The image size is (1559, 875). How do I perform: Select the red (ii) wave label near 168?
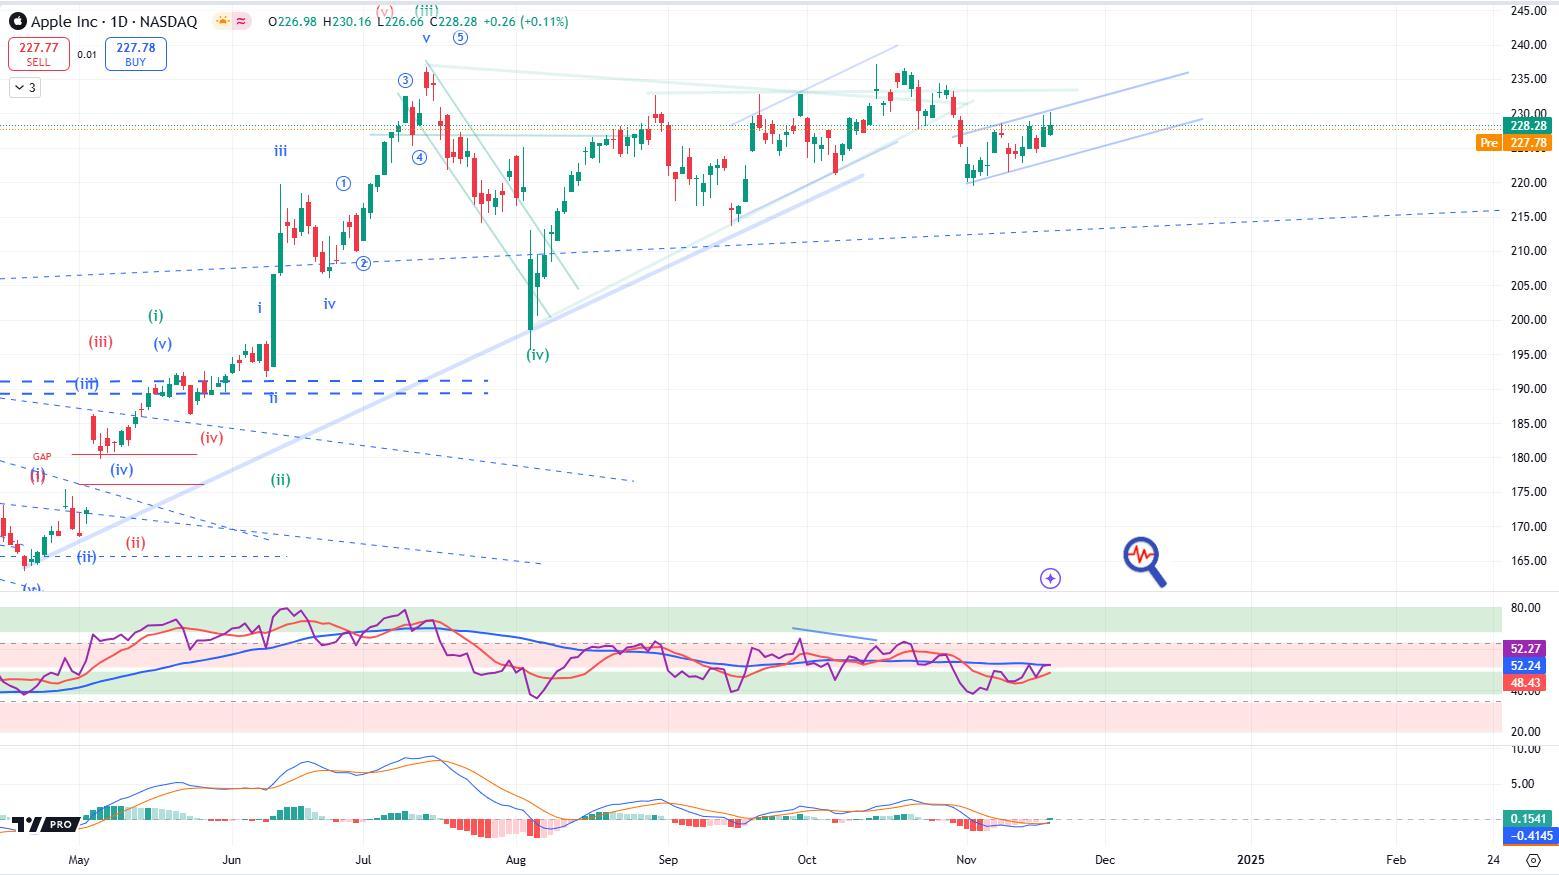tap(135, 543)
